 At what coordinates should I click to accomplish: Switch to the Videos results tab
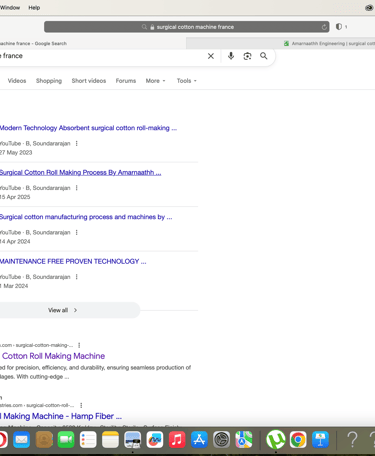pos(17,81)
